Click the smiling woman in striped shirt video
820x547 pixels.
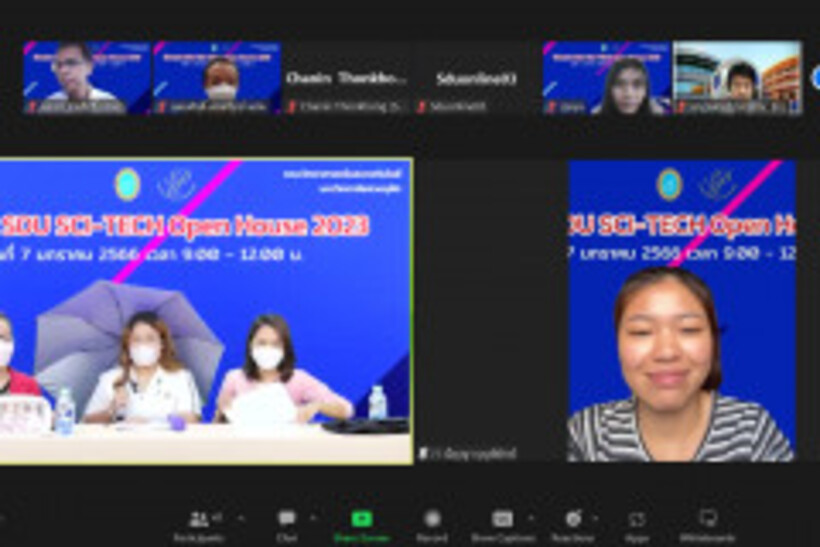(681, 310)
